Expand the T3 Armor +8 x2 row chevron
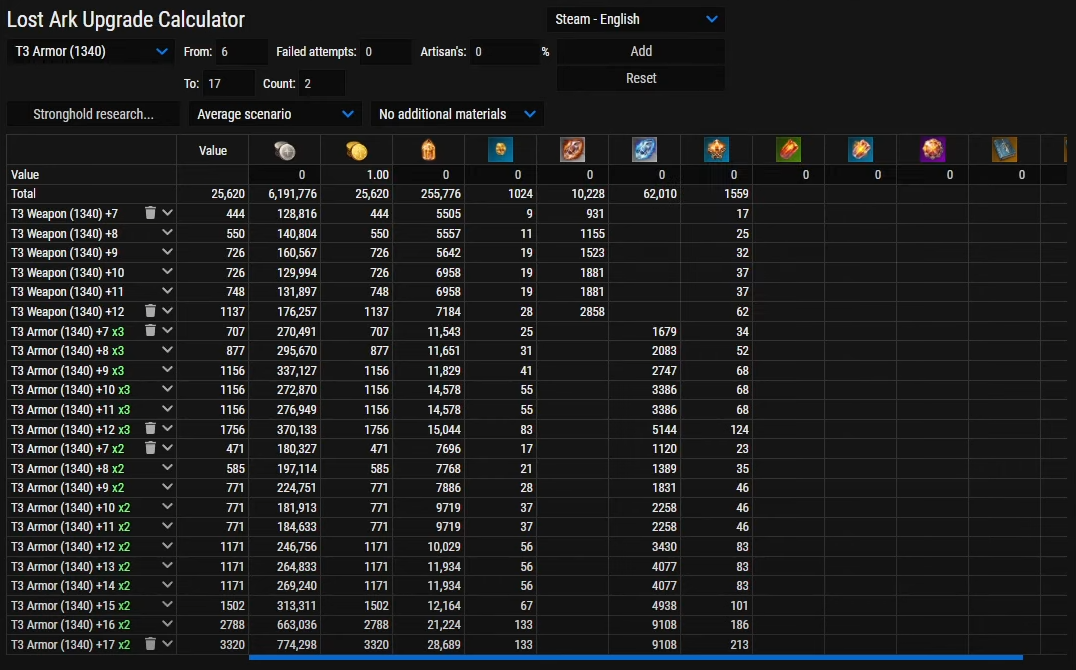The height and width of the screenshot is (670, 1076). pyautogui.click(x=167, y=467)
